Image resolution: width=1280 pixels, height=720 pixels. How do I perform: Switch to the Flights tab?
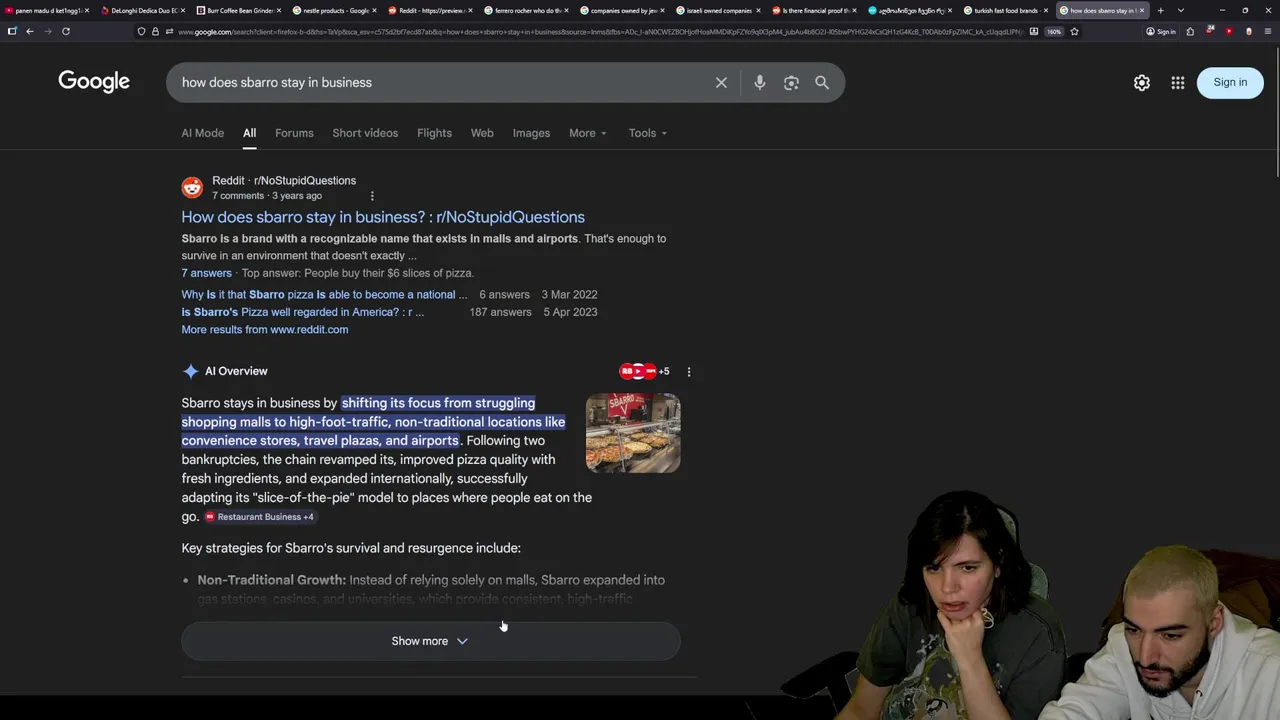pos(434,133)
